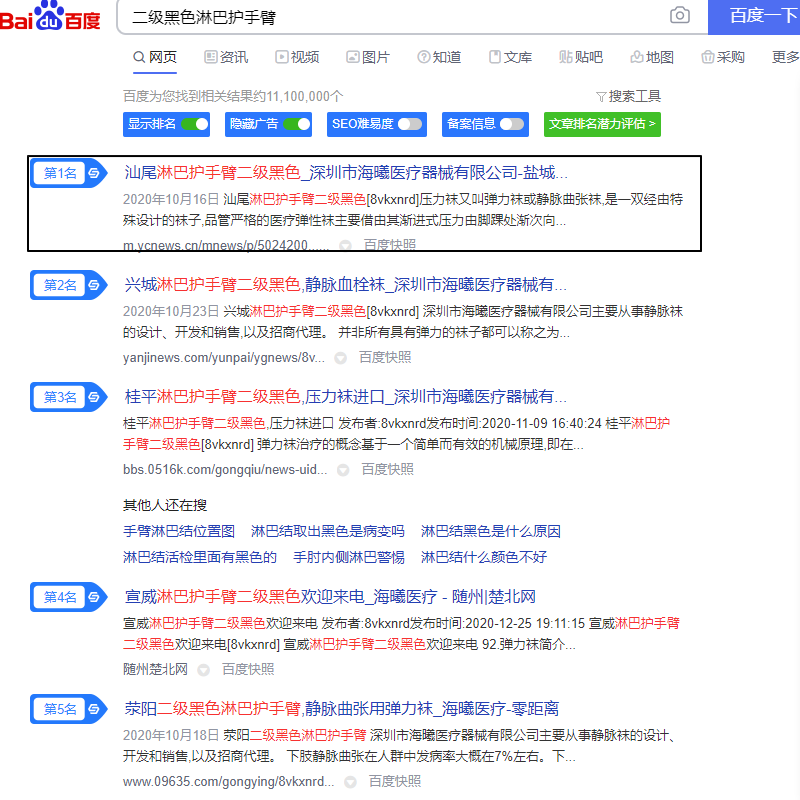Click URL yanjinews.com/yunpai/ygnews/8v...
800x800 pixels.
click(x=223, y=358)
